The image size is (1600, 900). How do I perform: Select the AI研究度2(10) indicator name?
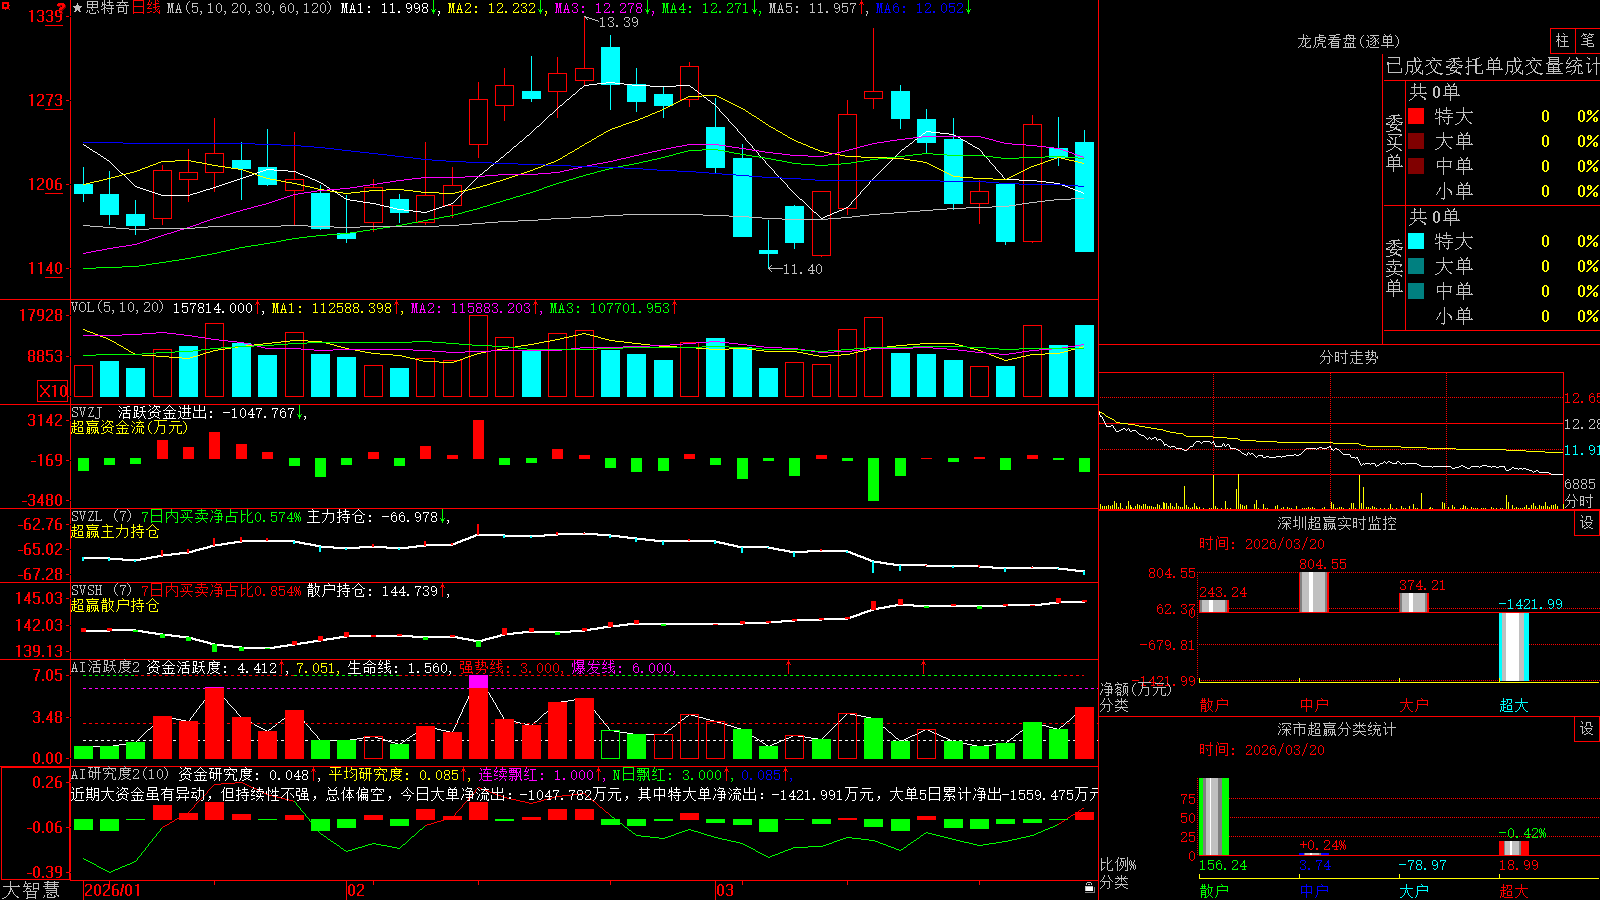coord(121,775)
